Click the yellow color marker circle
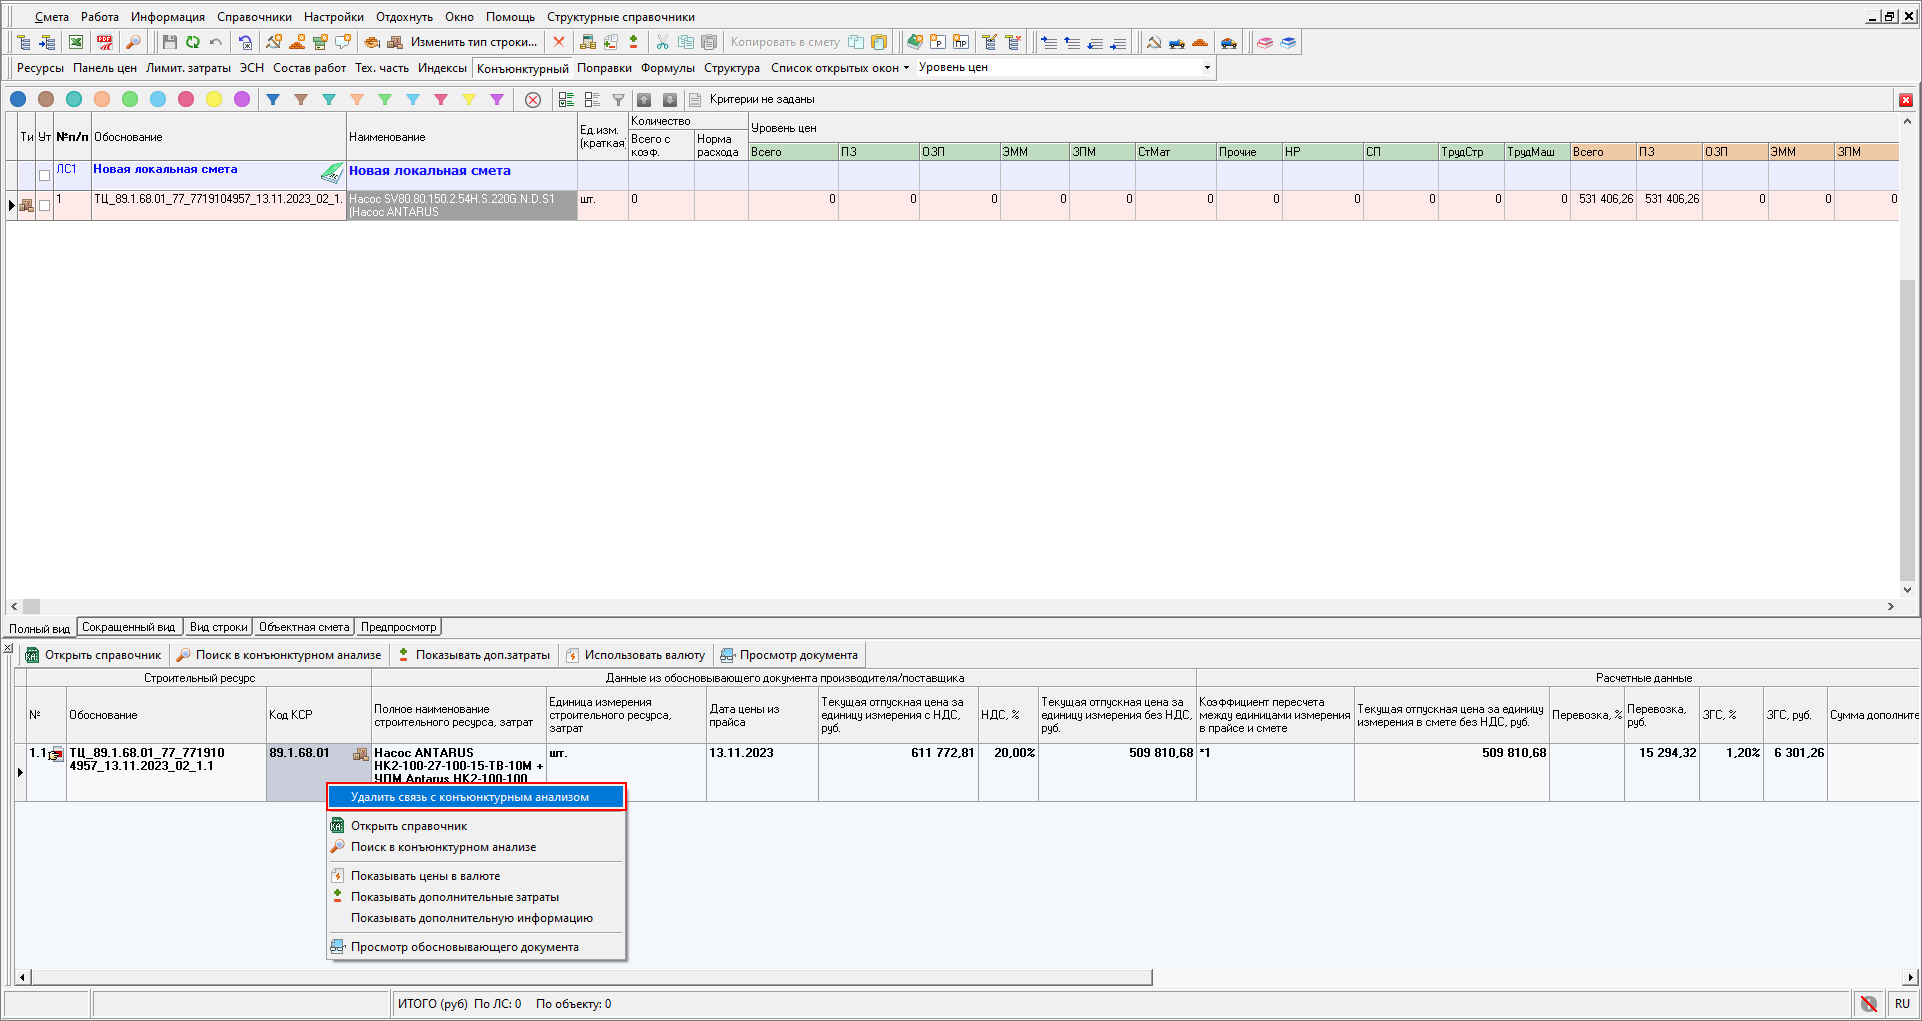1922x1021 pixels. tap(214, 100)
